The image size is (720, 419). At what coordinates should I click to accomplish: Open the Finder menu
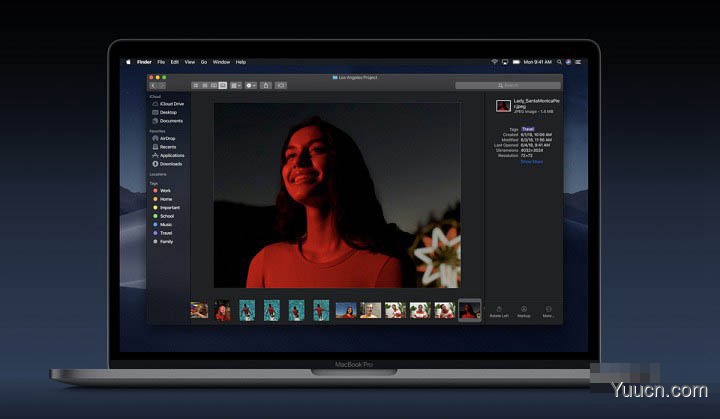(144, 62)
